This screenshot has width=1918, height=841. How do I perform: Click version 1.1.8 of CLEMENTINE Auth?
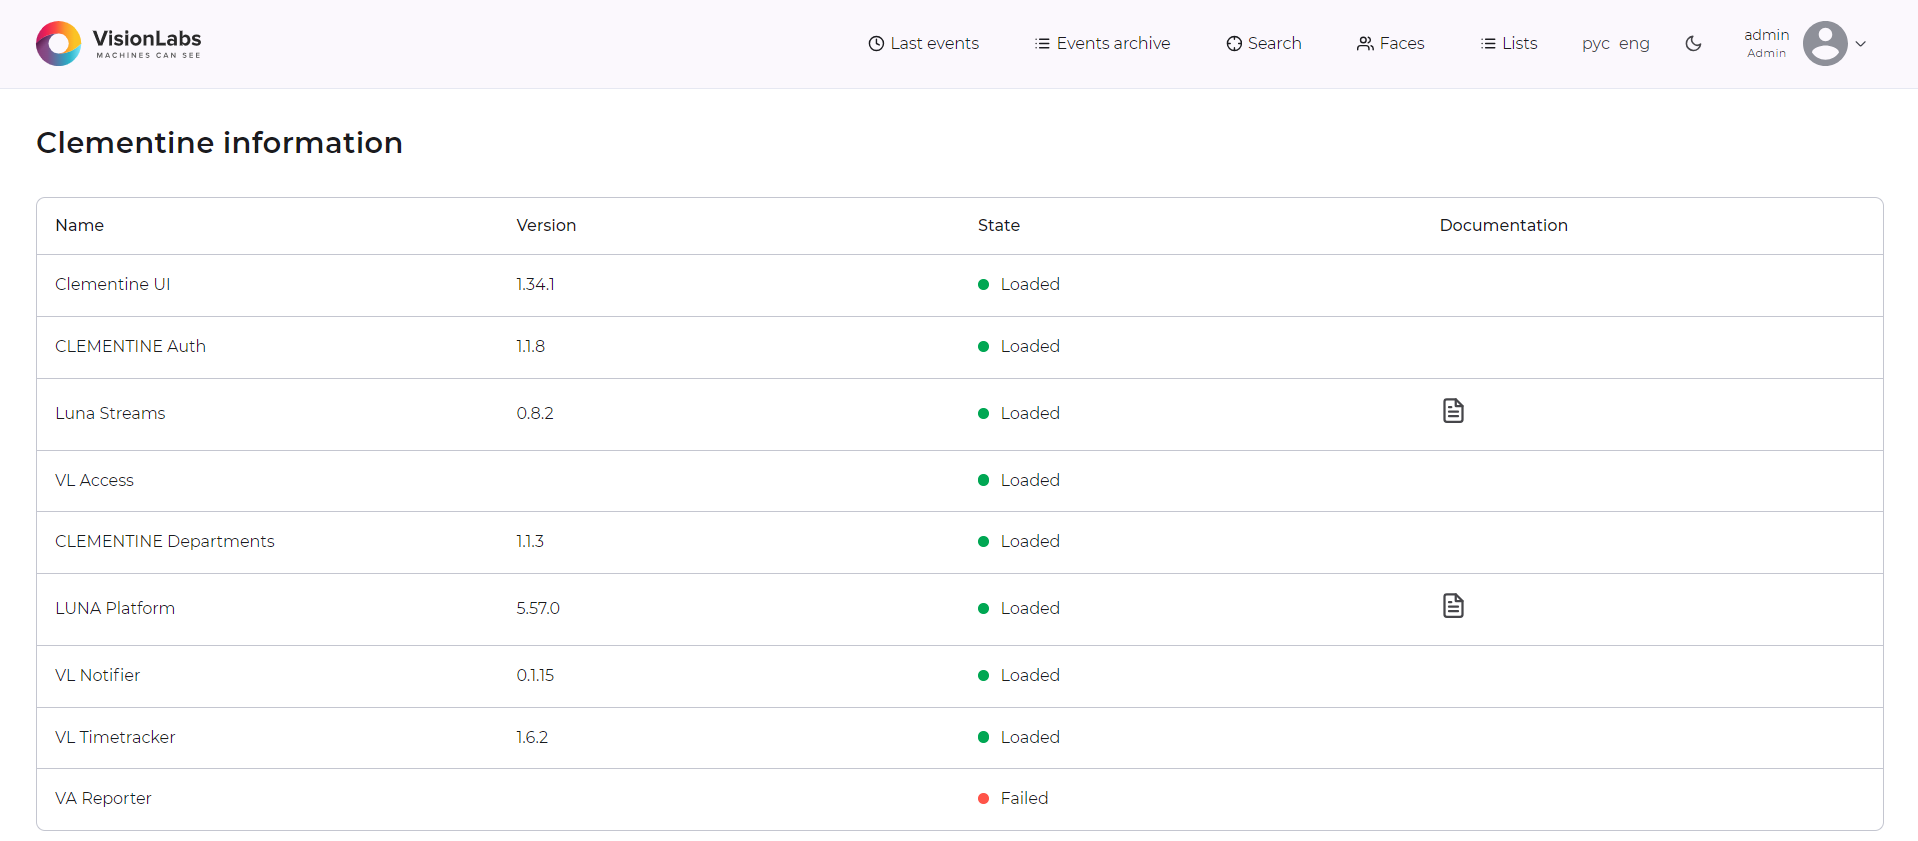click(x=531, y=346)
